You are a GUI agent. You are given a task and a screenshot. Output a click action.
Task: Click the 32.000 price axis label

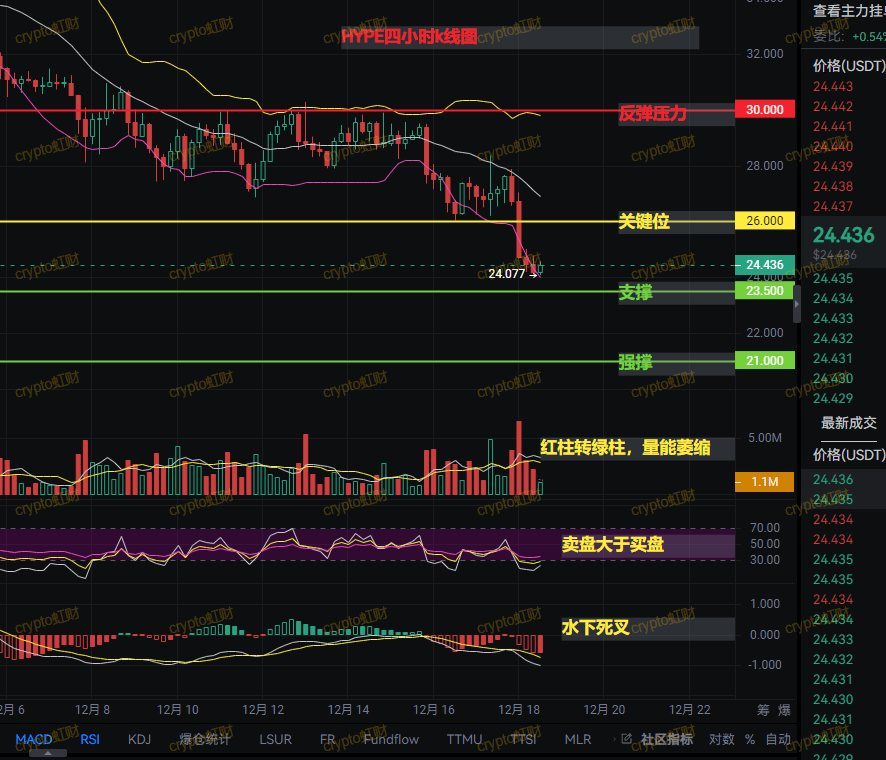click(x=765, y=54)
